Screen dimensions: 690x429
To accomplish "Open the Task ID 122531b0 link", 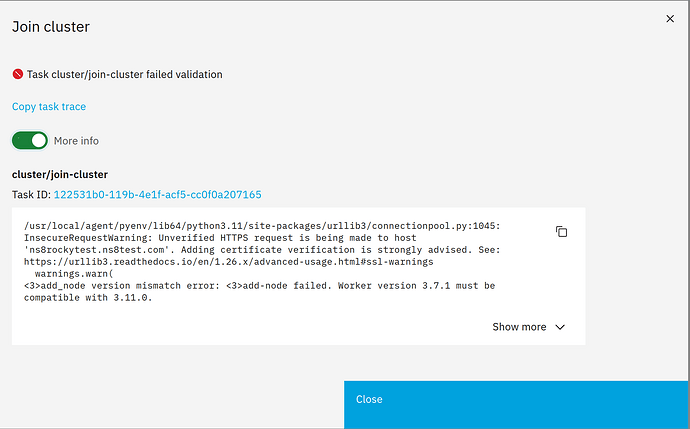I will 157,194.
